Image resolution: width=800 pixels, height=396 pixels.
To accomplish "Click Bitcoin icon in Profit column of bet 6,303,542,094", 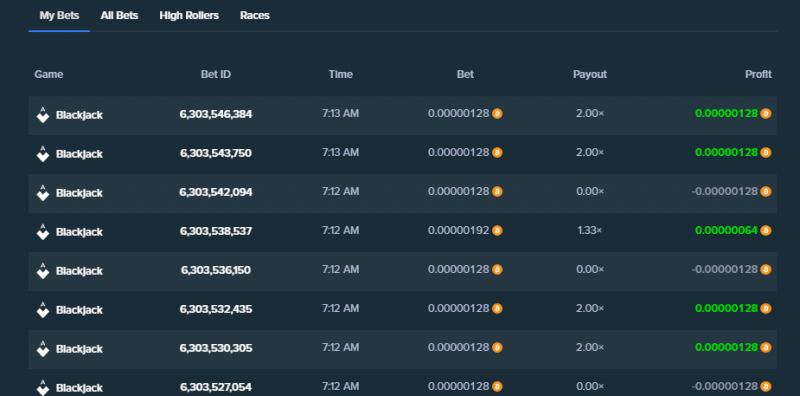I will tap(765, 191).
